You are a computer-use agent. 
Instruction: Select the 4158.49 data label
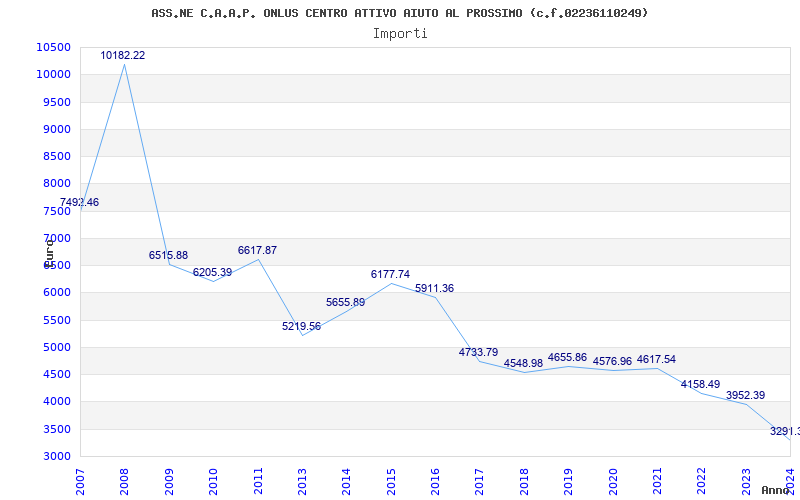[701, 384]
